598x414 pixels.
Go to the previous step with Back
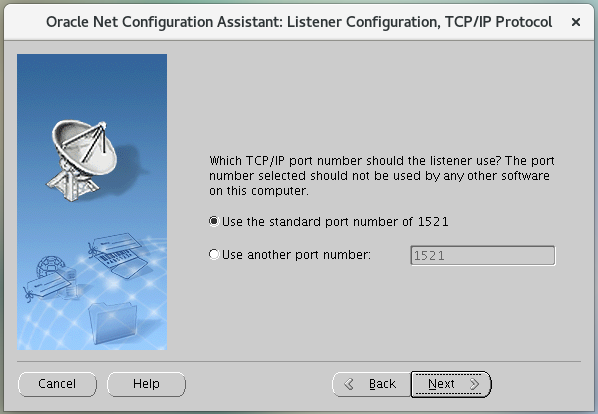click(372, 384)
